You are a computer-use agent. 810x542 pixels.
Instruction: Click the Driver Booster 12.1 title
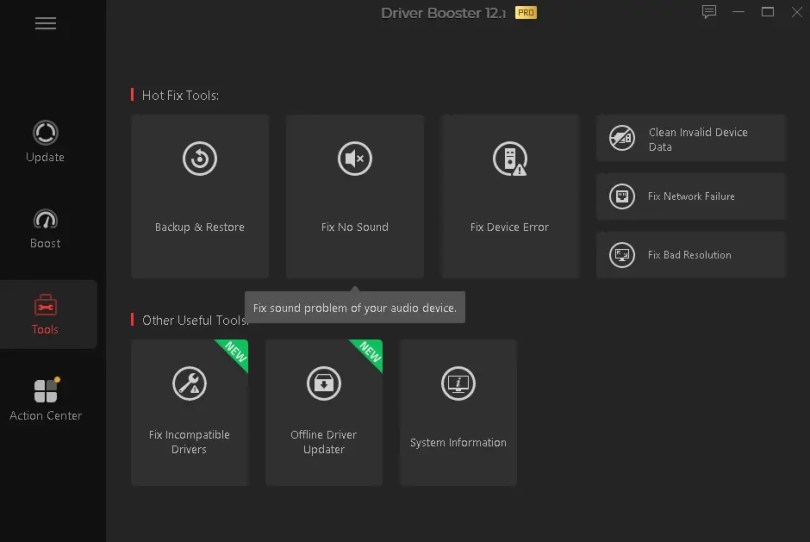pyautogui.click(x=443, y=13)
